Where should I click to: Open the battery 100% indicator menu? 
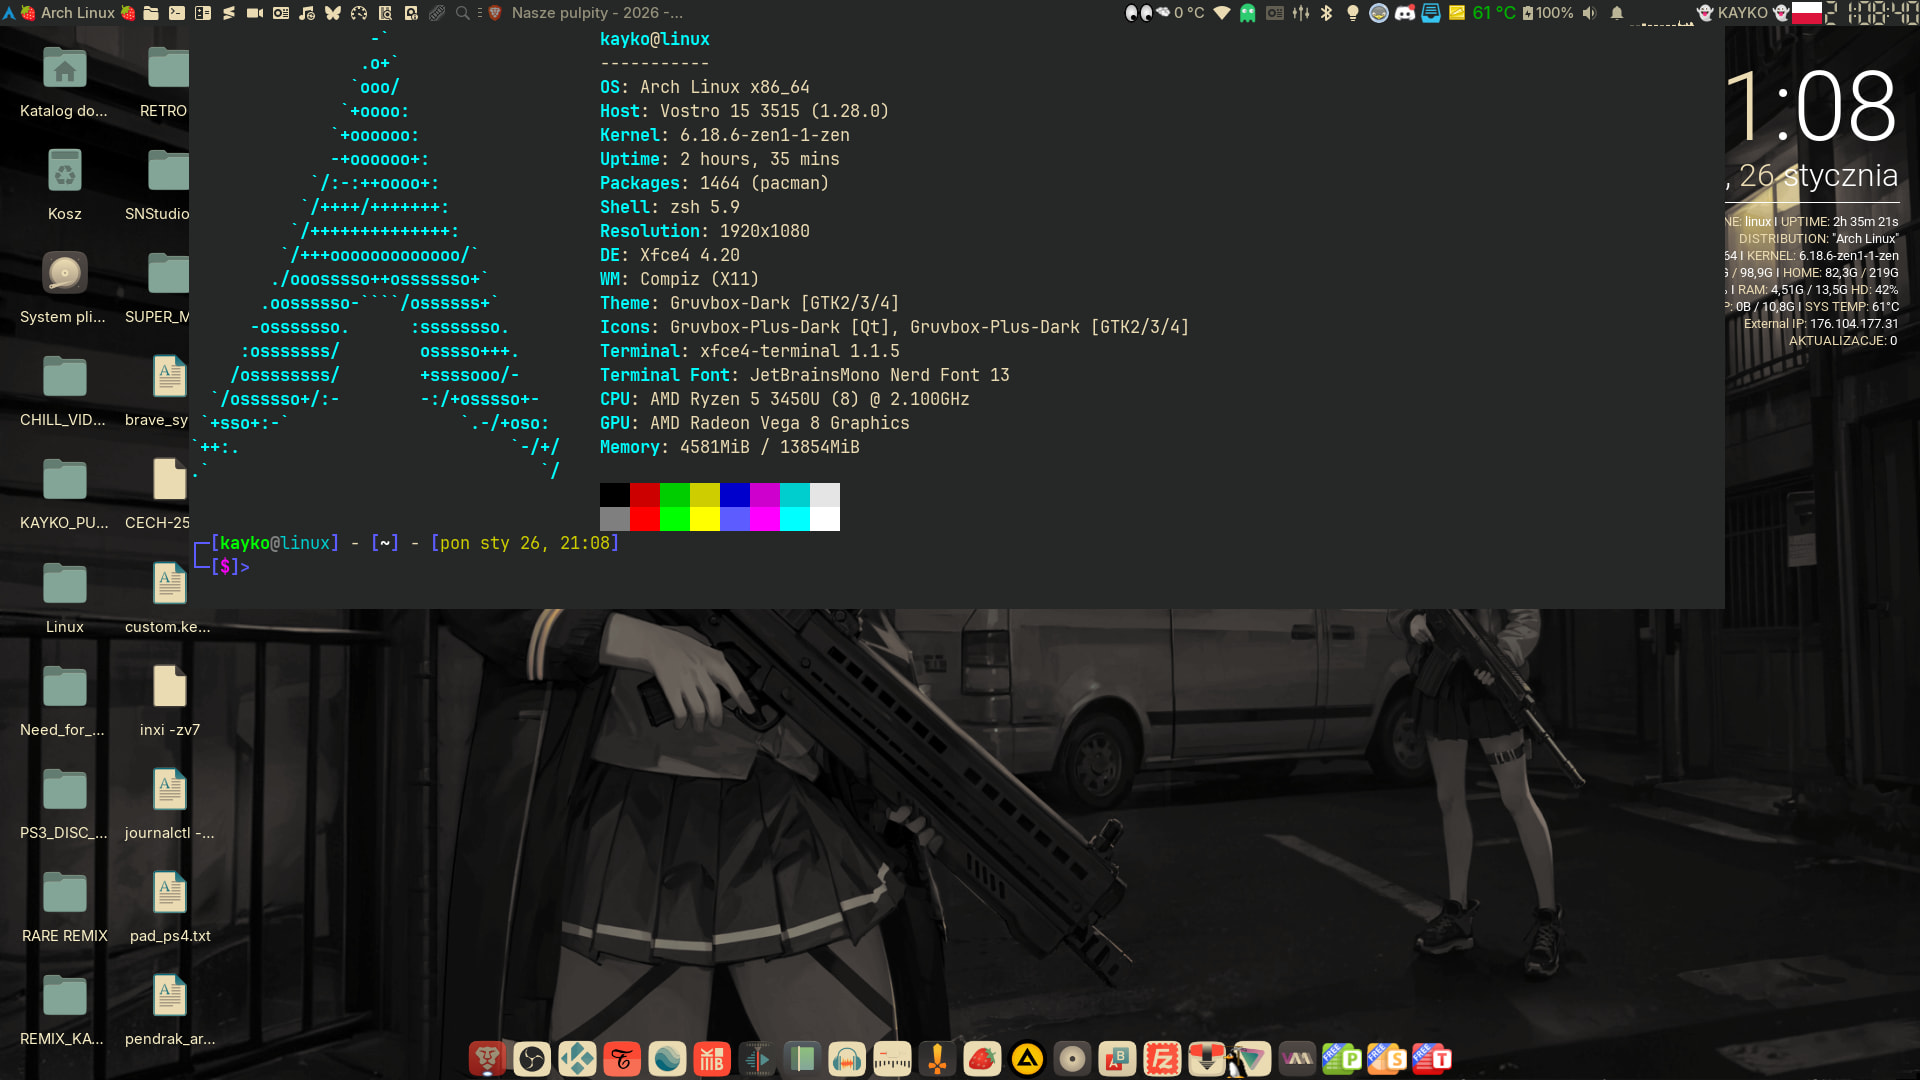tap(1548, 13)
